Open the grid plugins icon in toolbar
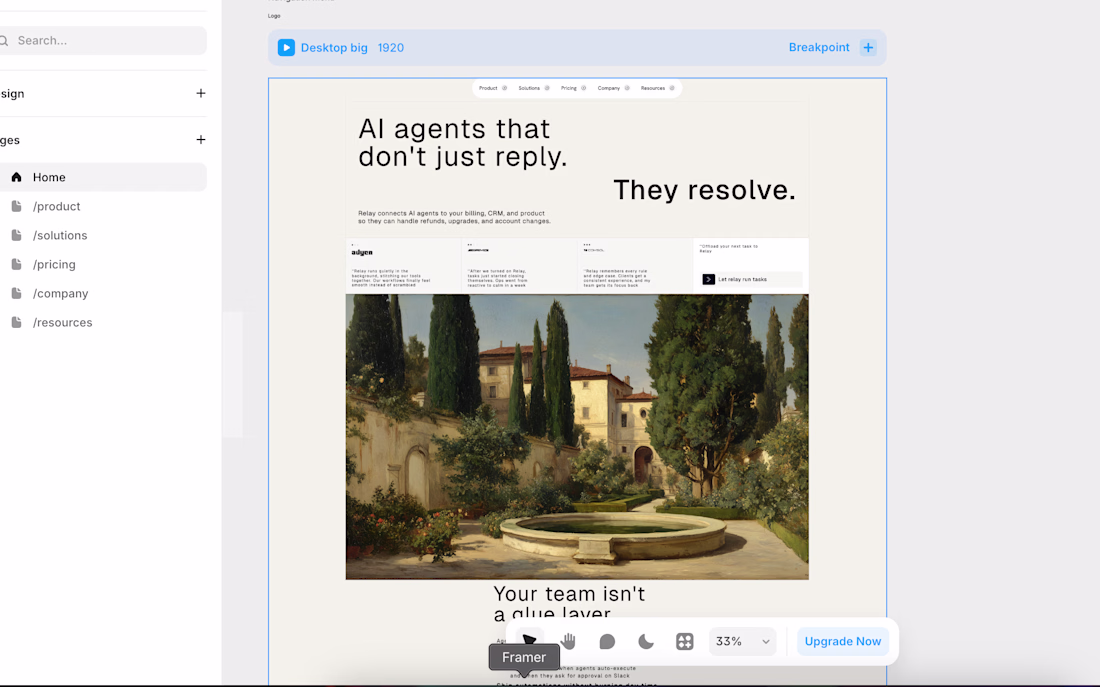 pos(685,641)
